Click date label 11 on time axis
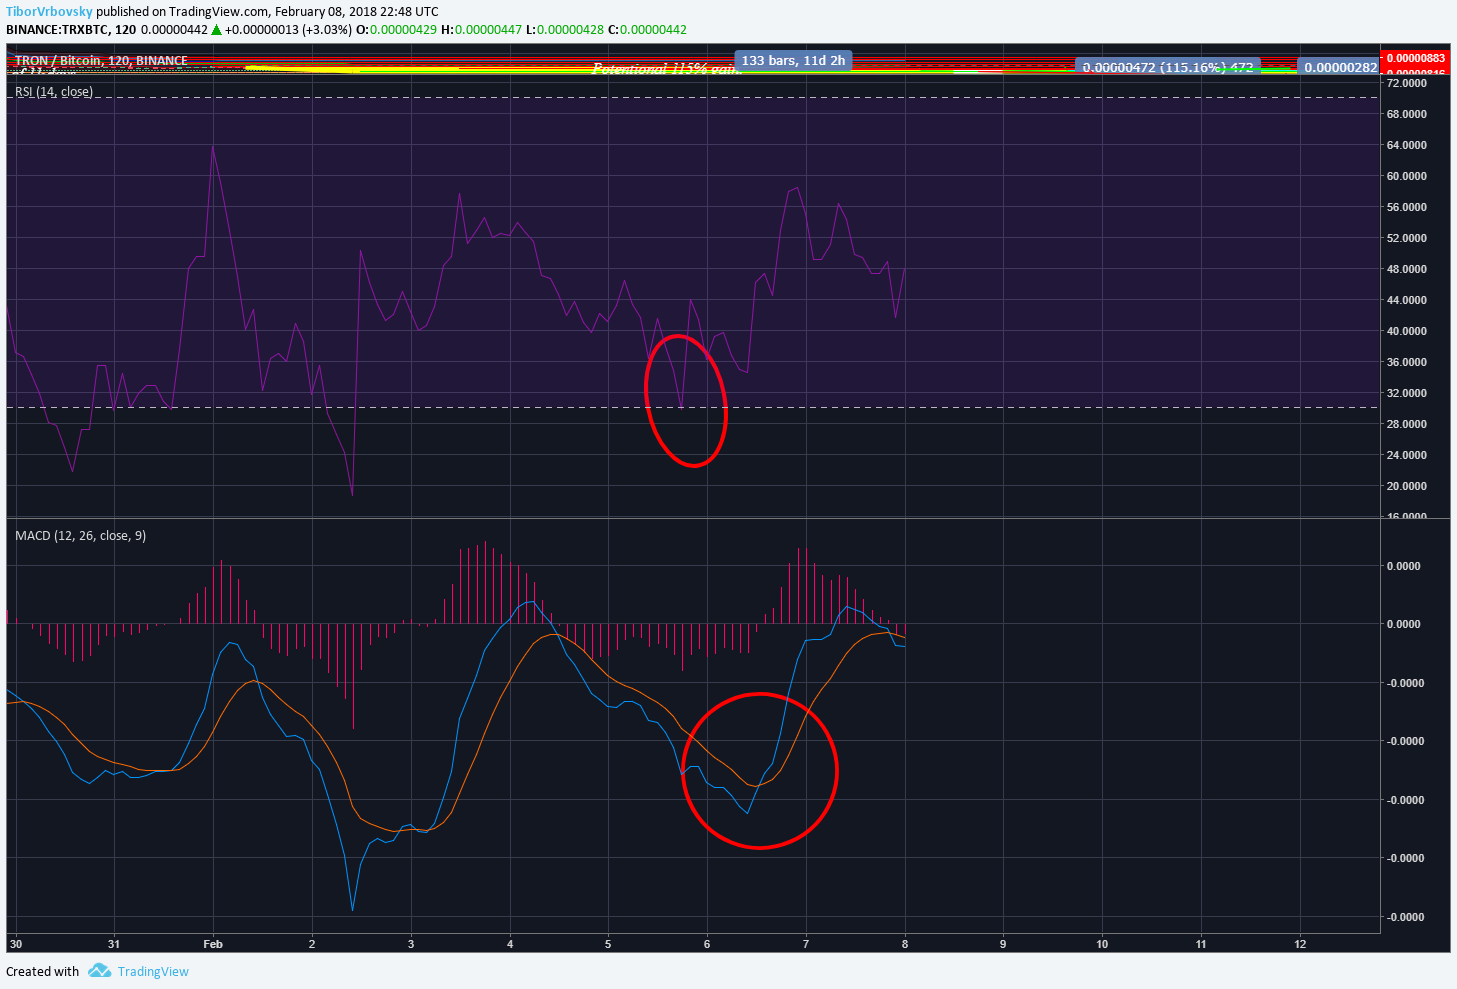 (x=1201, y=944)
